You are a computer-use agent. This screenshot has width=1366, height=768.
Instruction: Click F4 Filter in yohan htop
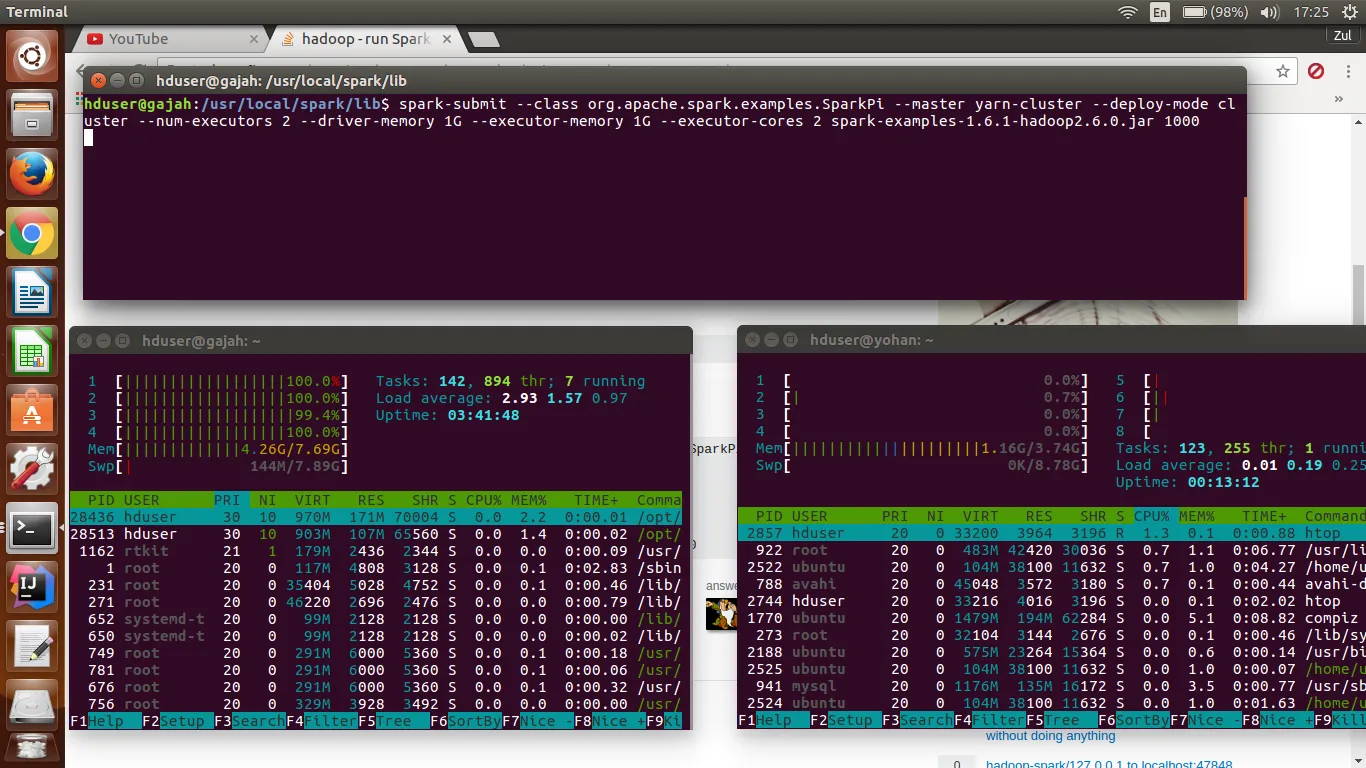pos(989,720)
